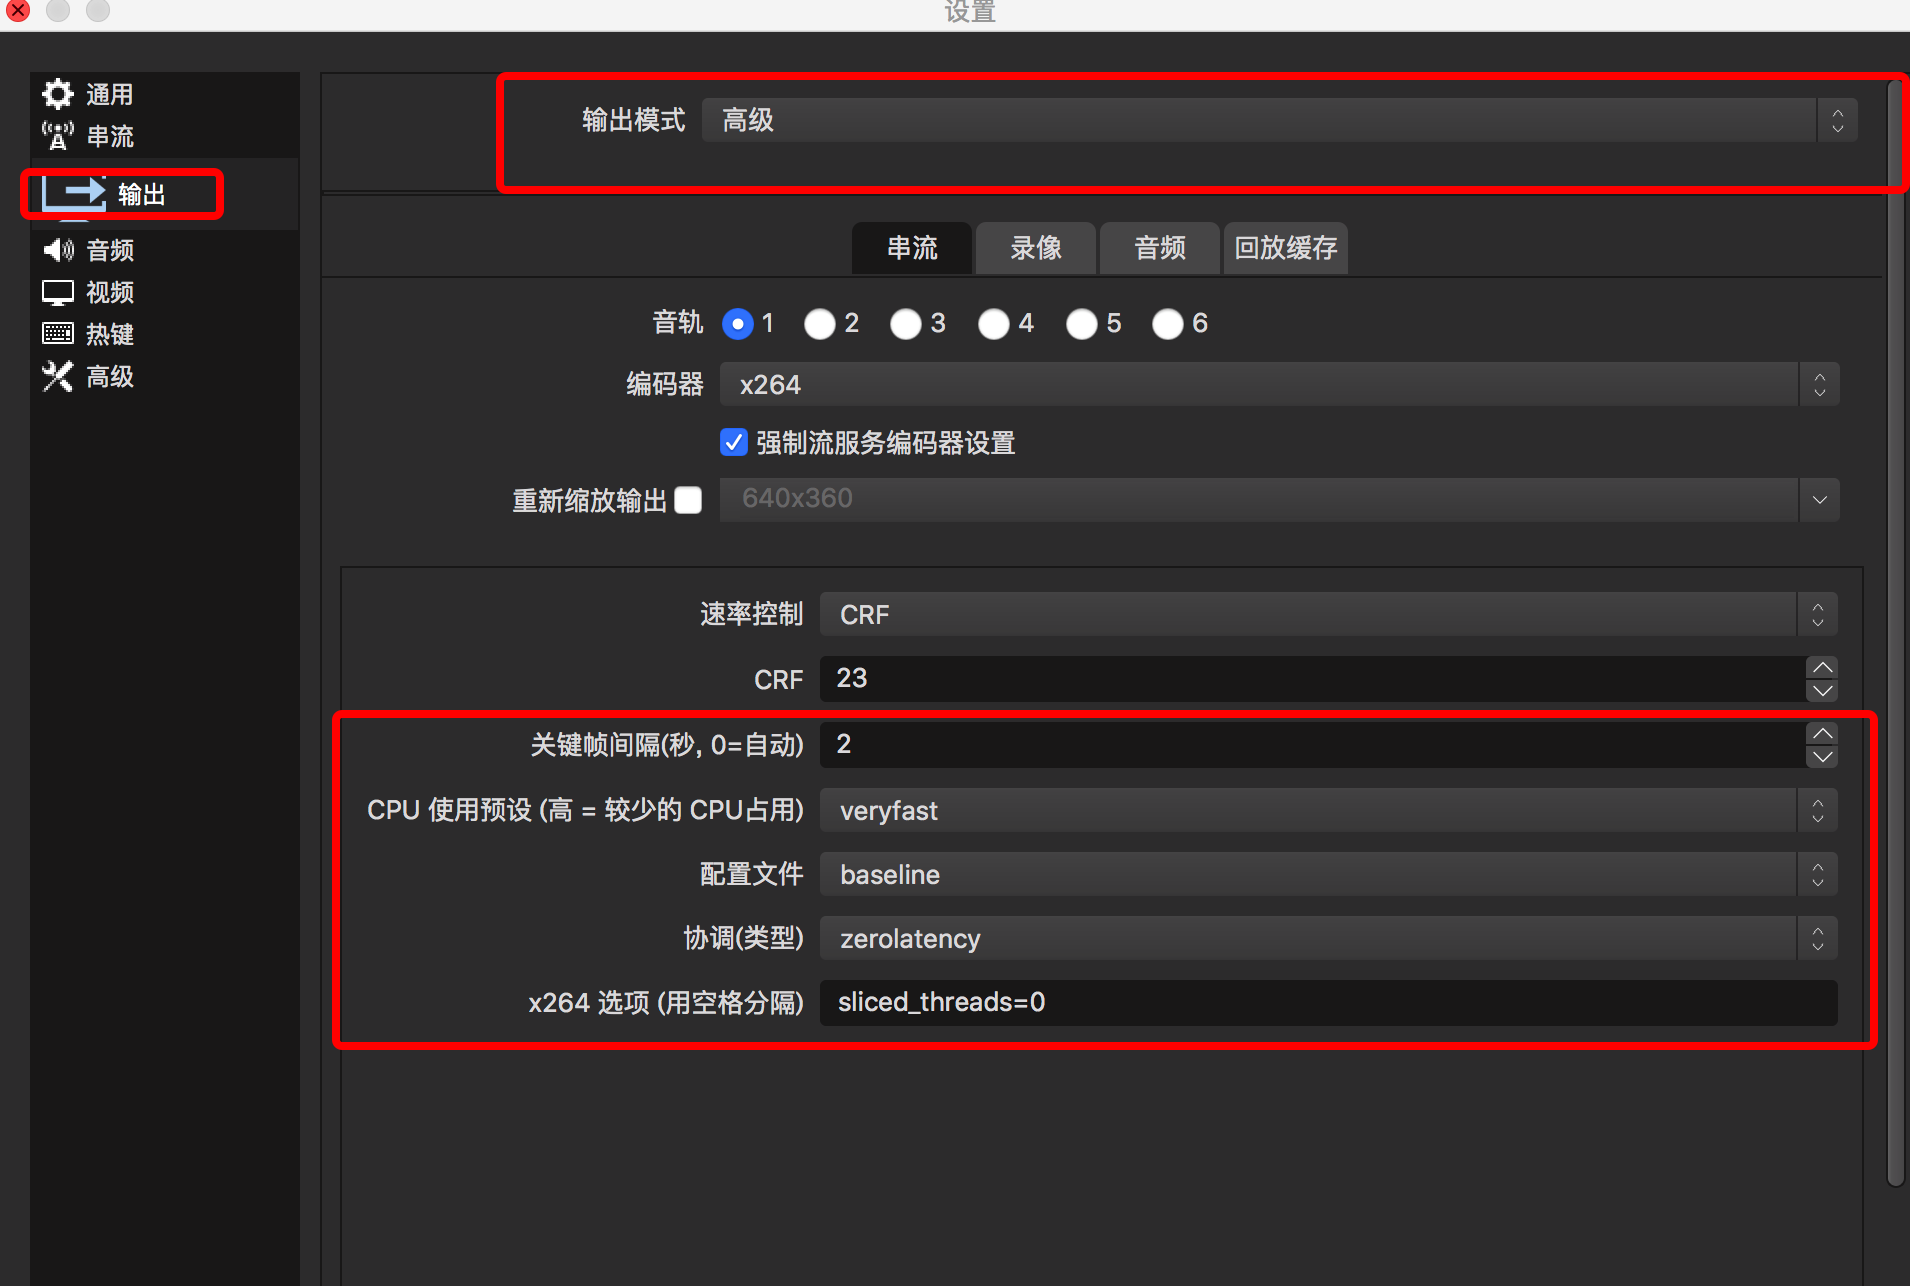This screenshot has width=1910, height=1286.
Task: Select audio track 2 radio button
Action: (x=820, y=324)
